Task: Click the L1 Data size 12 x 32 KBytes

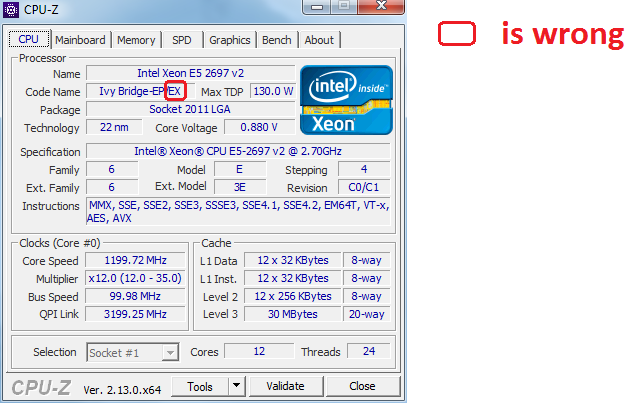Action: [293, 260]
